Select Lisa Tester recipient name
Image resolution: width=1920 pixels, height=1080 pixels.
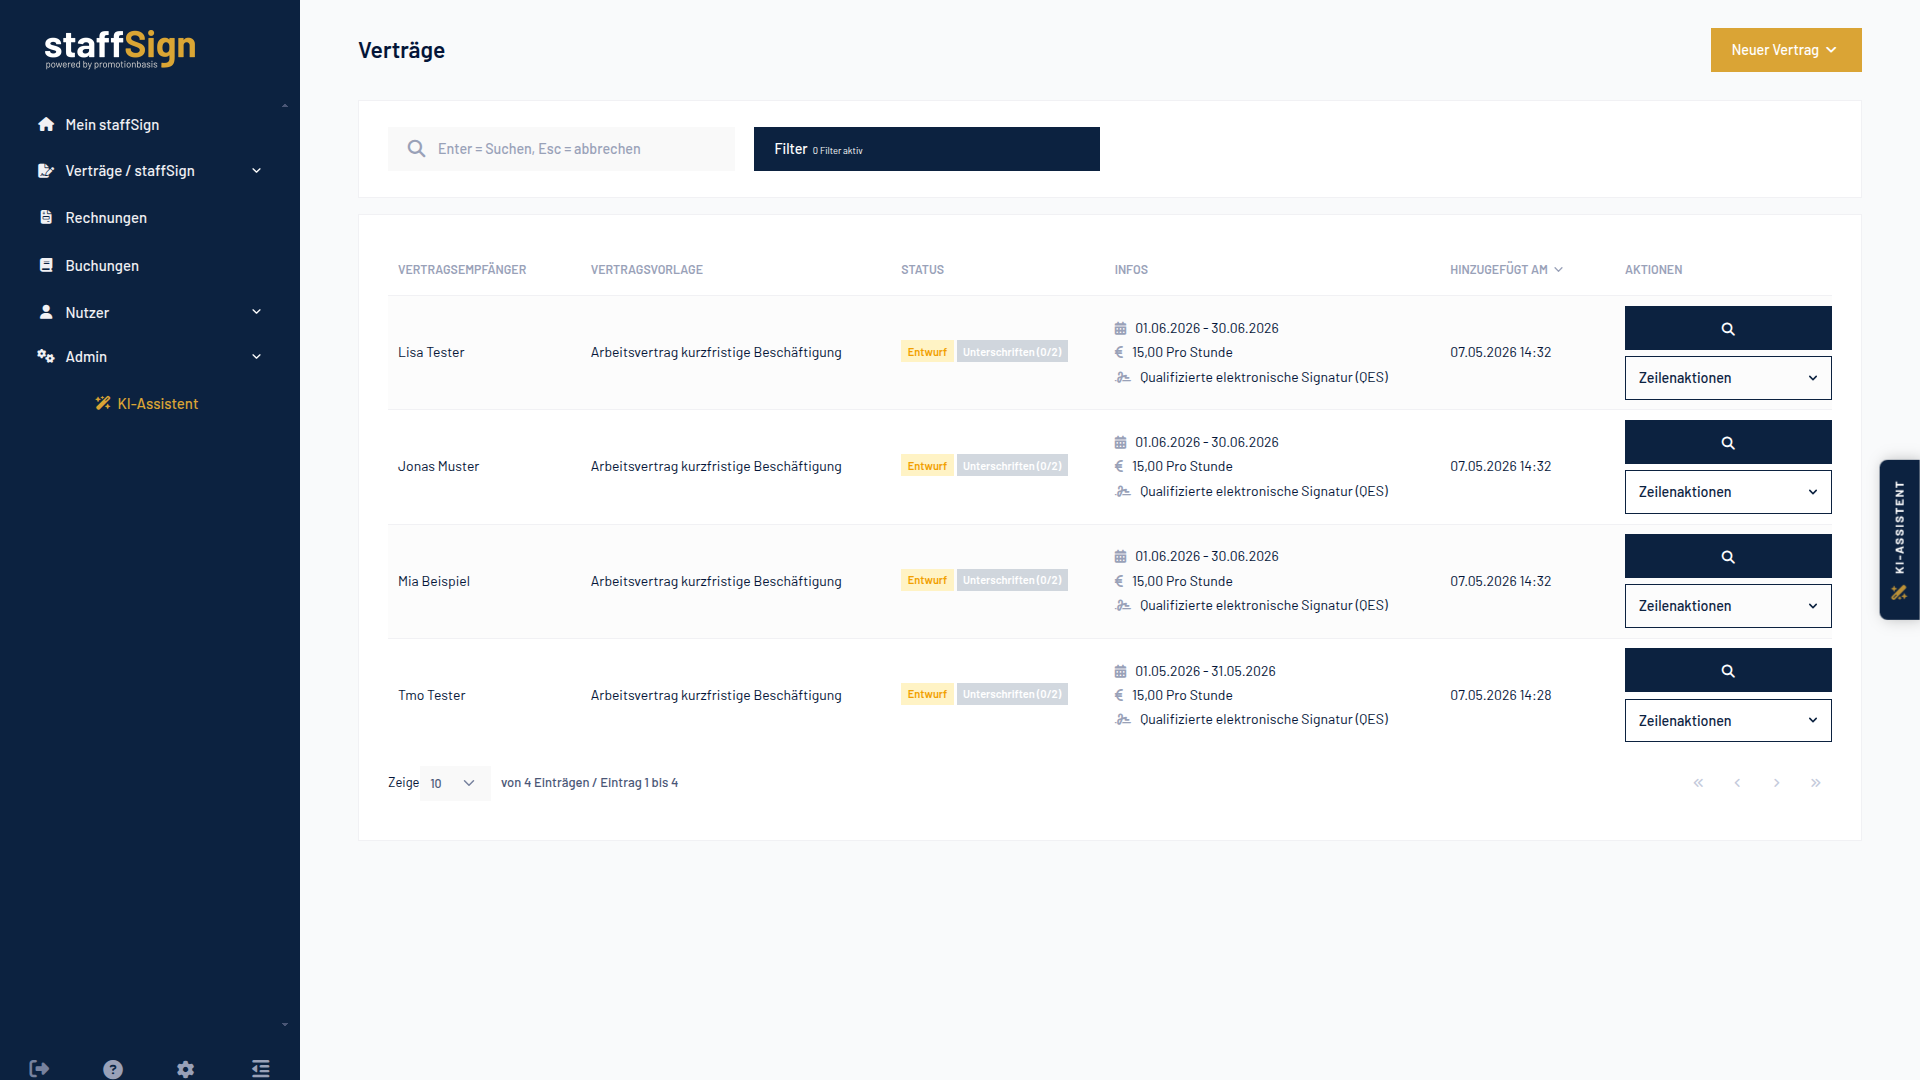click(x=431, y=352)
